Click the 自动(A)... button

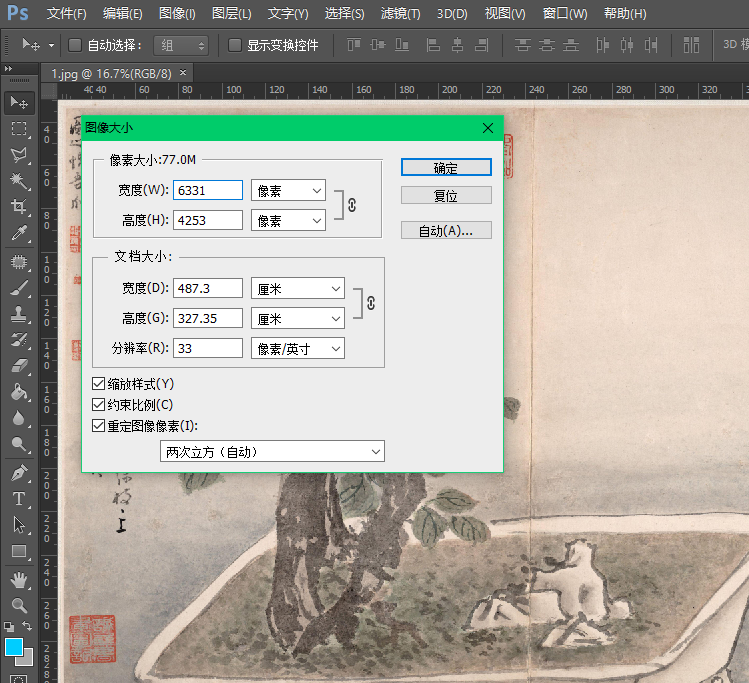point(446,230)
